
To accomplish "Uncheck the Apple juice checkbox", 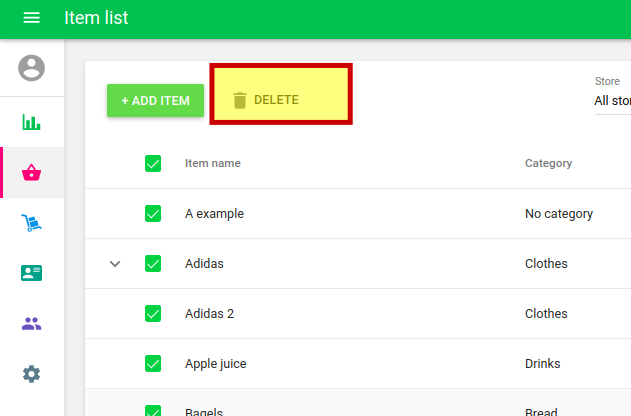I will coord(153,363).
